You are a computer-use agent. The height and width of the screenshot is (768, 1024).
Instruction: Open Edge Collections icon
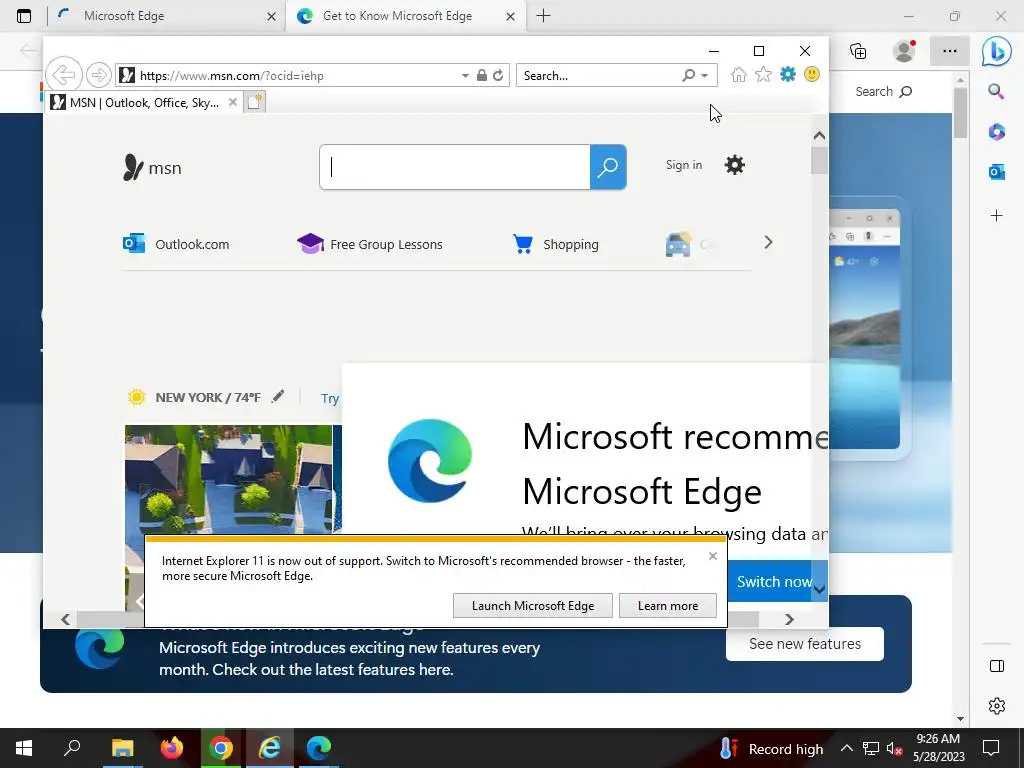tap(858, 51)
